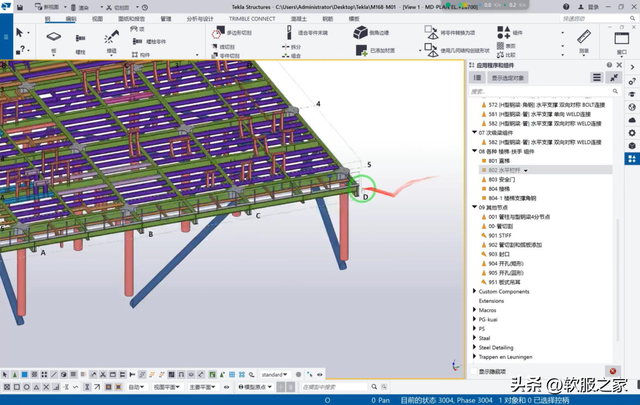The width and height of the screenshot is (640, 405).
Task: Click the list view icon in components panel
Action: point(477,78)
